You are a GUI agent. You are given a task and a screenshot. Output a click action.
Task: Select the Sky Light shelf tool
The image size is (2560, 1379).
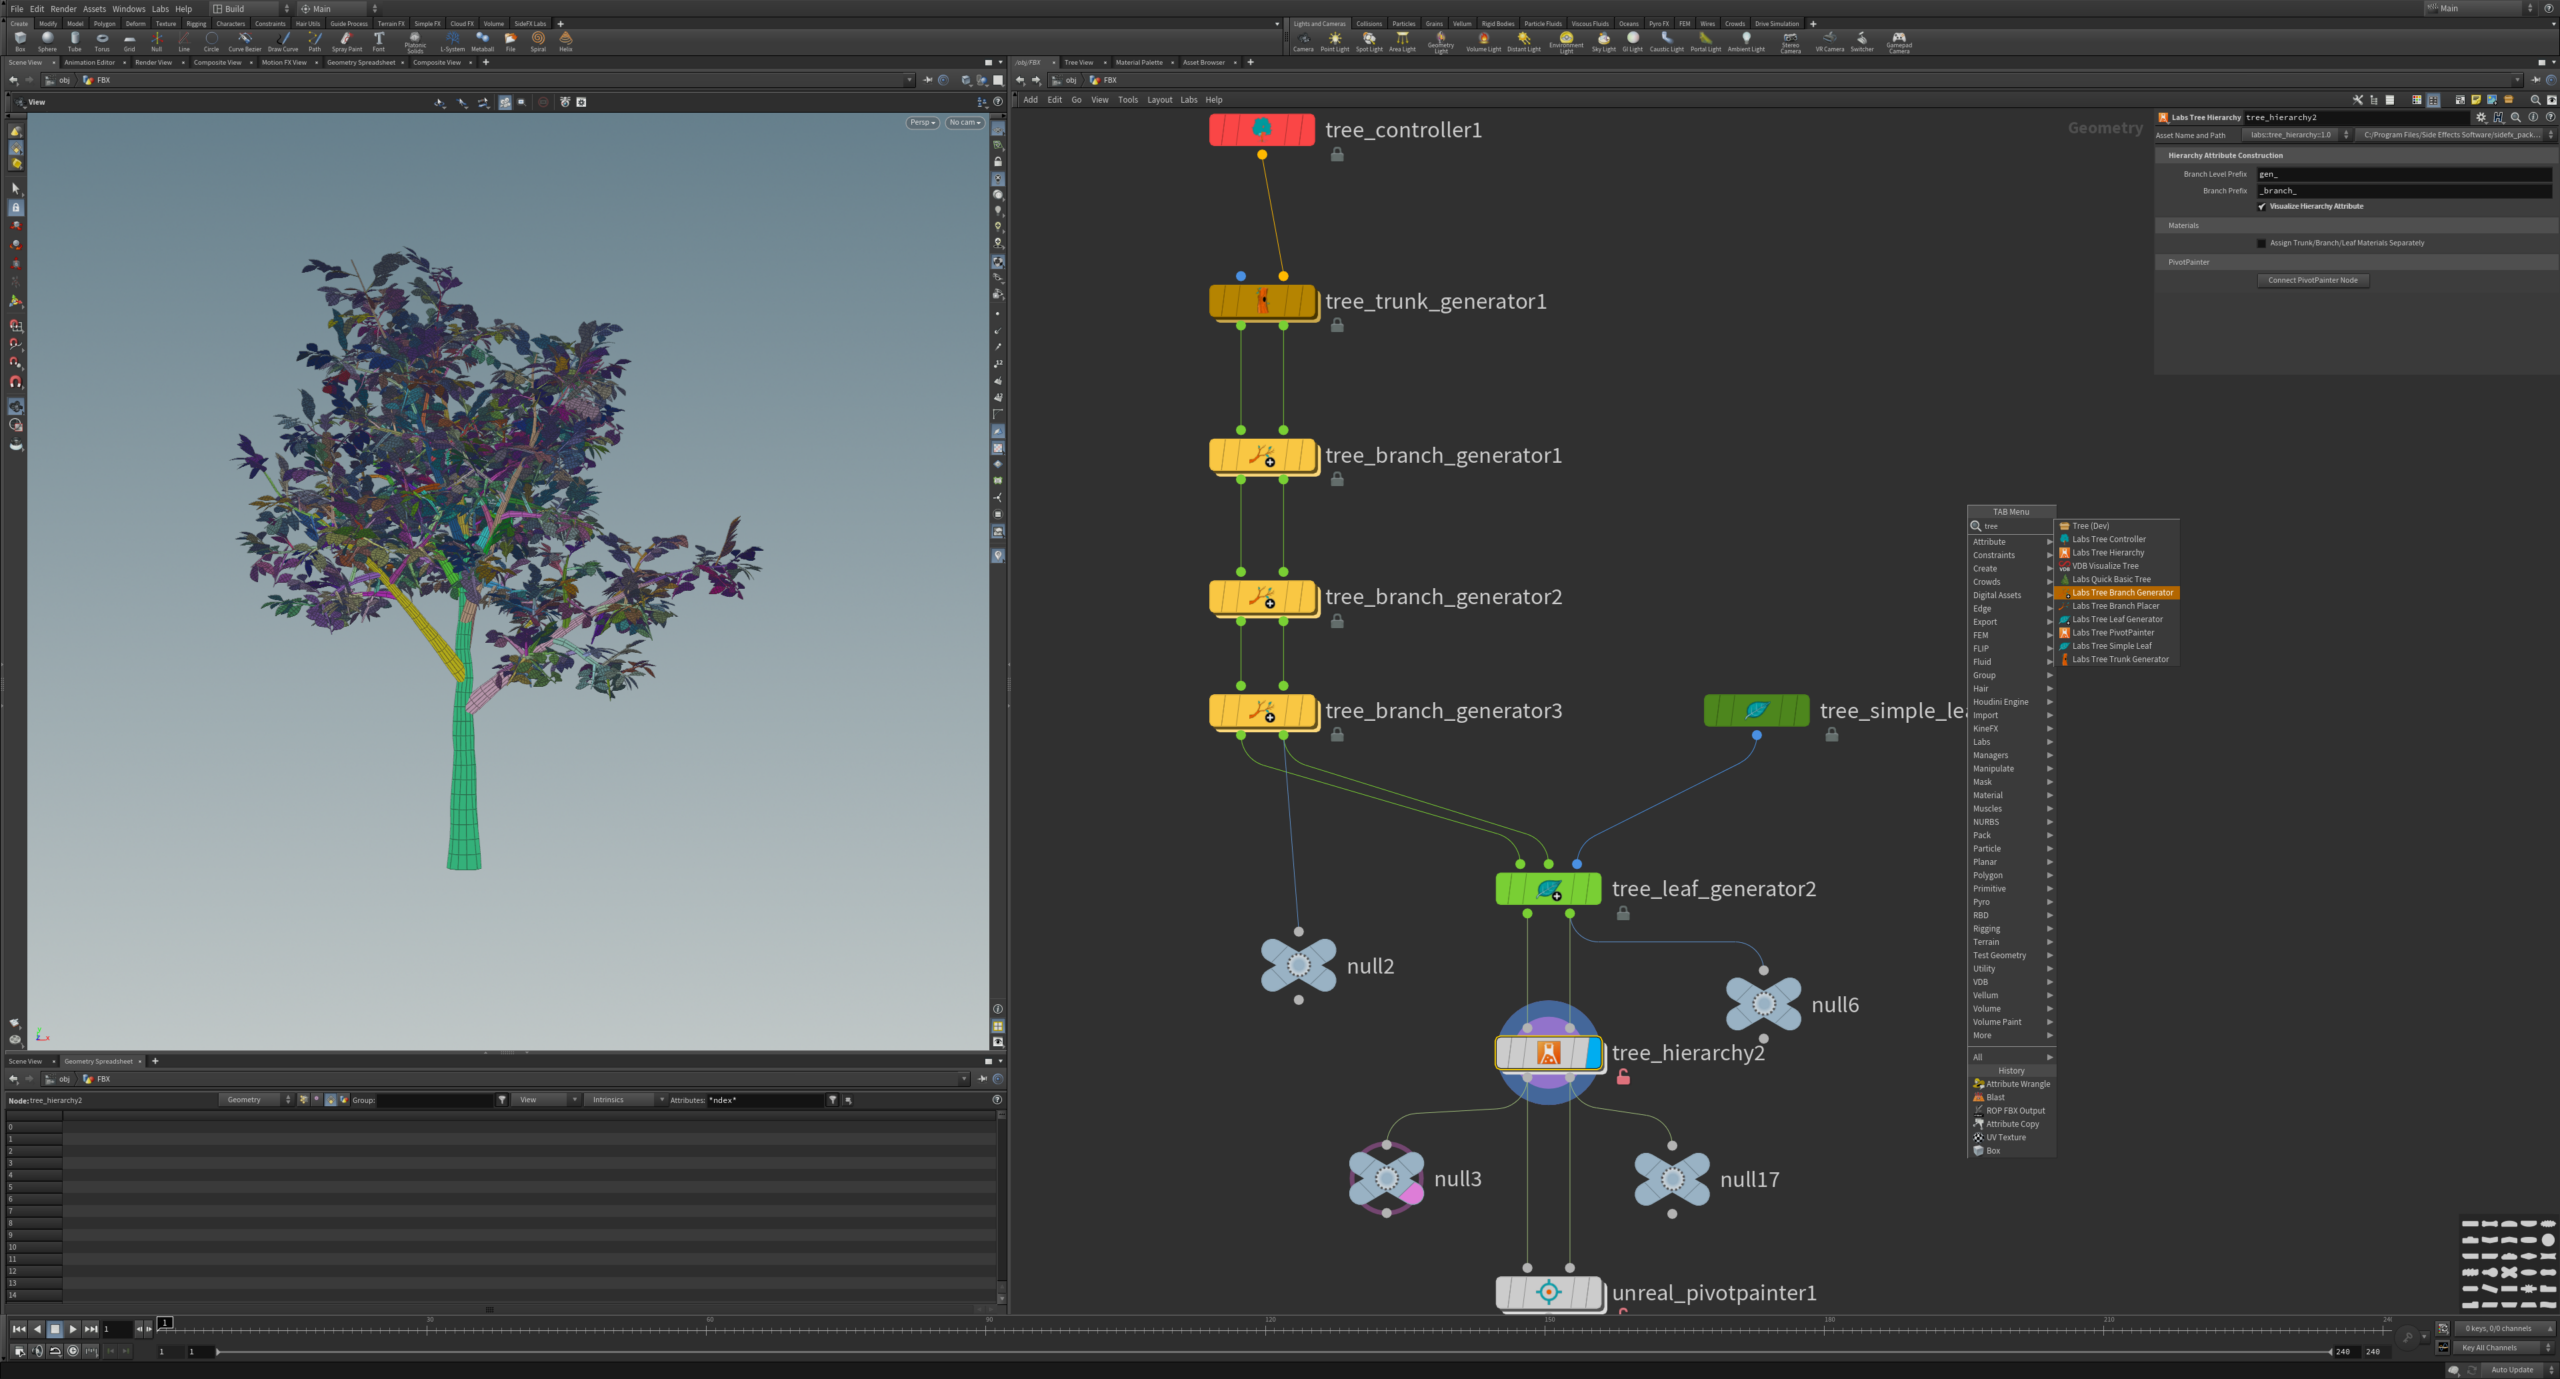1603,41
